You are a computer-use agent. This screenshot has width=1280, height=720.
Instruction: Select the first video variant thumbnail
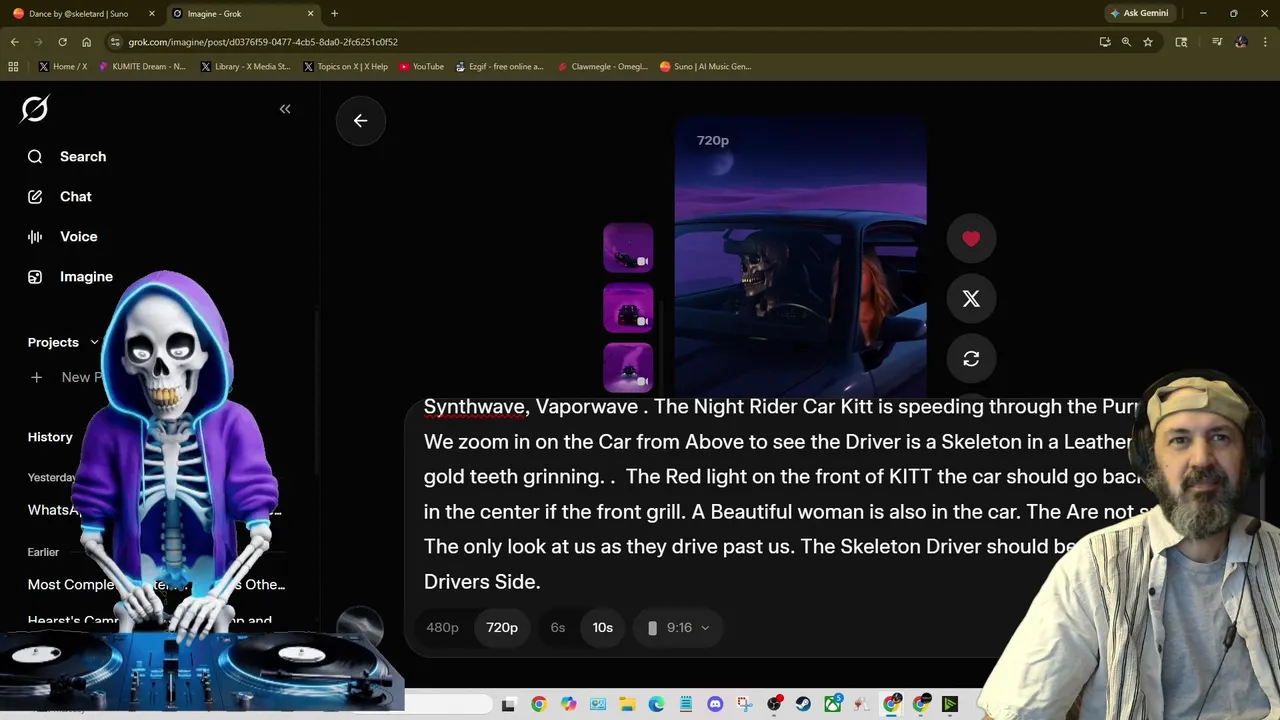click(628, 248)
